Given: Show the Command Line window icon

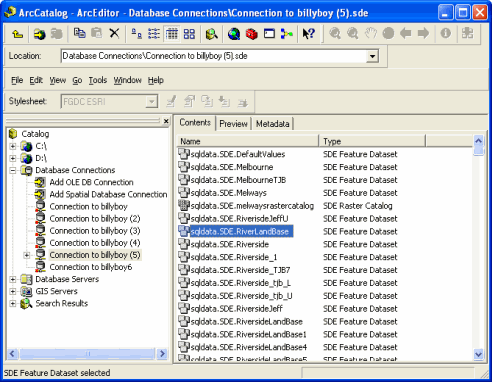Looking at the screenshot, I should (x=269, y=34).
